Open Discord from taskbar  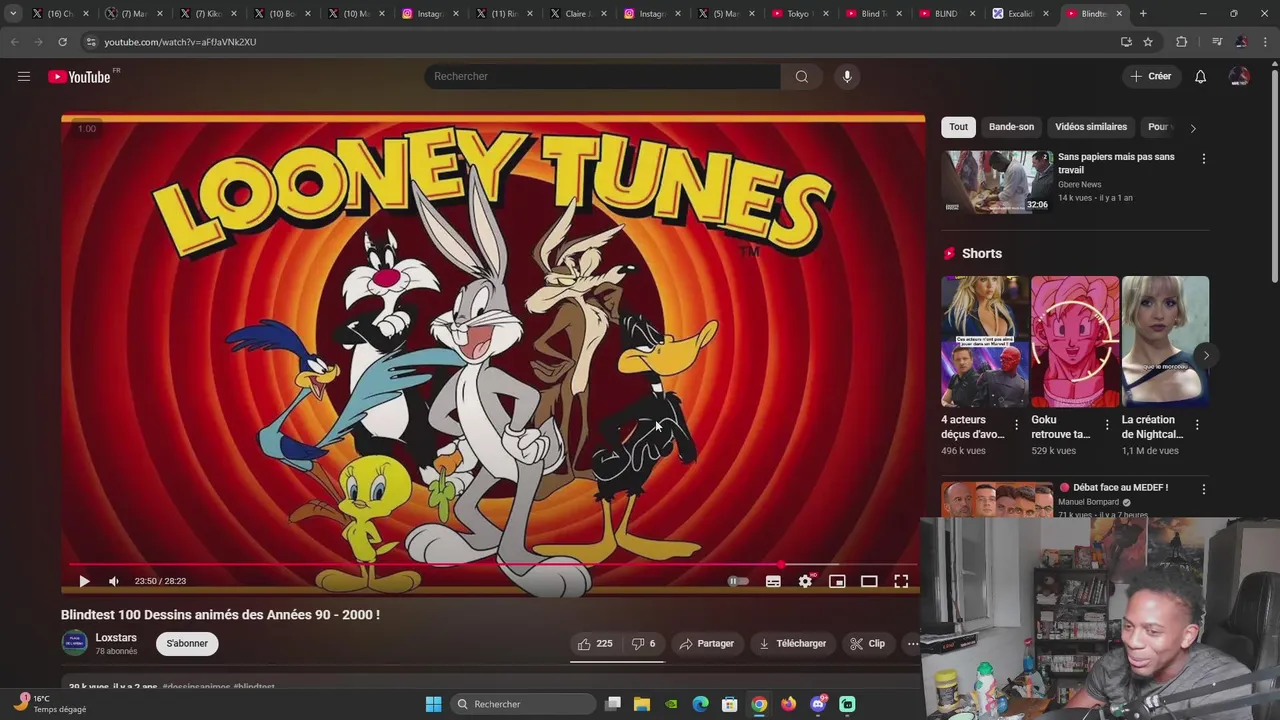(x=818, y=704)
